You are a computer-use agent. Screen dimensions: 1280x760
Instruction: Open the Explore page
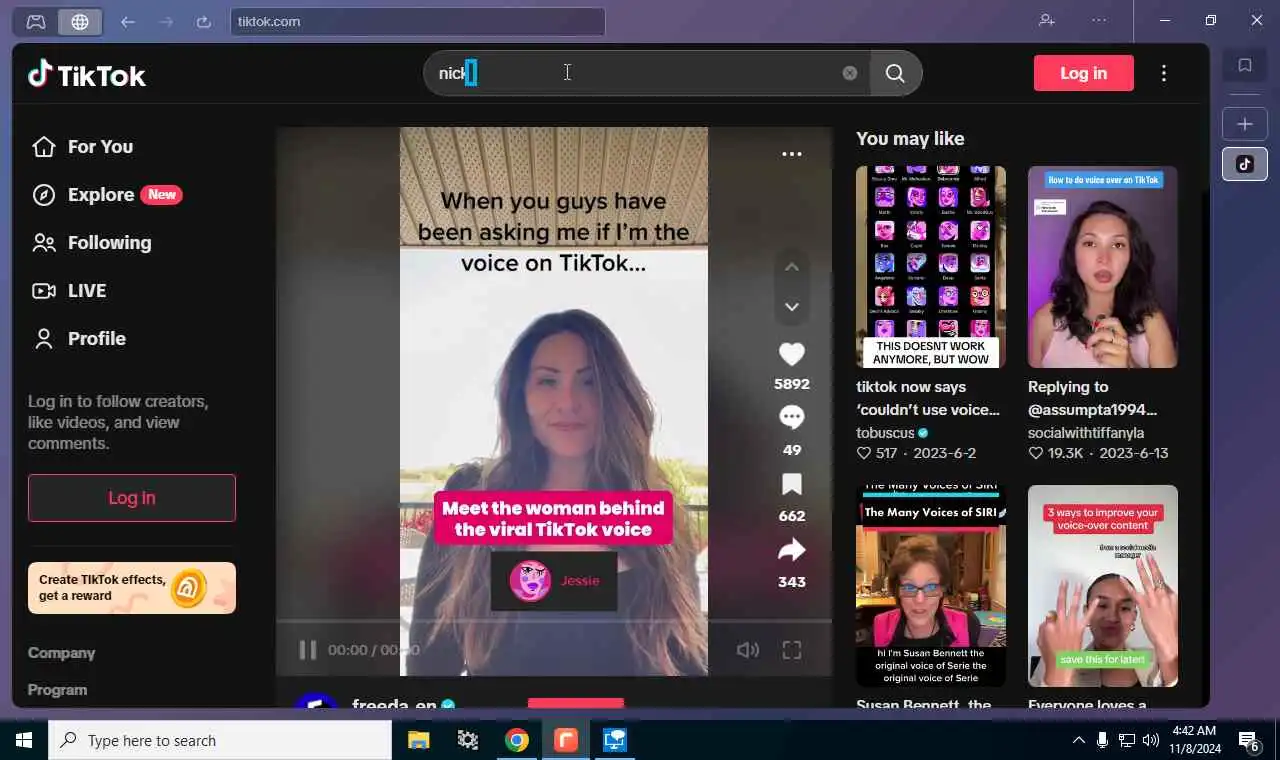point(107,195)
